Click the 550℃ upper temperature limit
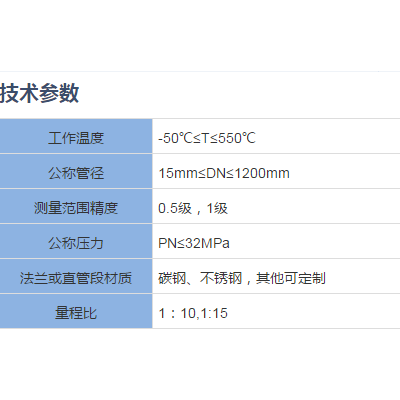Image resolution: width=400 pixels, height=400 pixels. point(236,138)
